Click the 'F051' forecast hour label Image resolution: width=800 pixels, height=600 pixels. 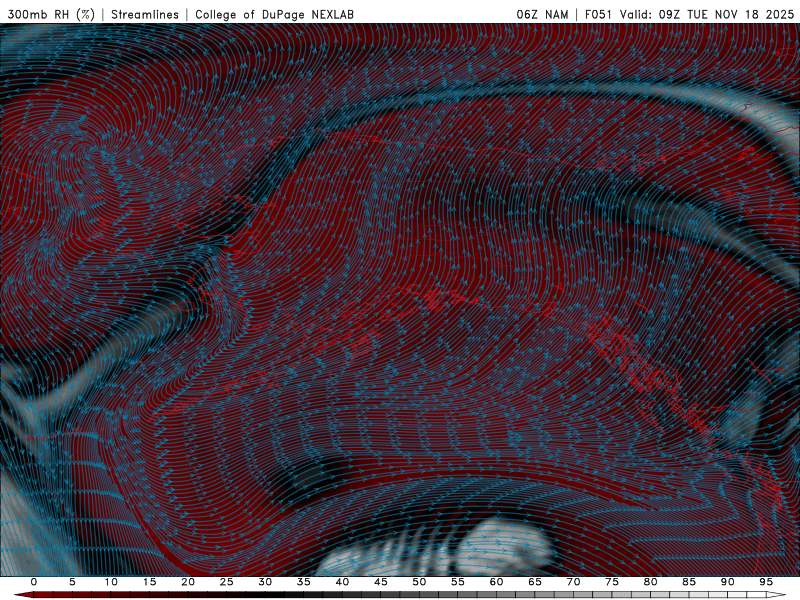598,15
